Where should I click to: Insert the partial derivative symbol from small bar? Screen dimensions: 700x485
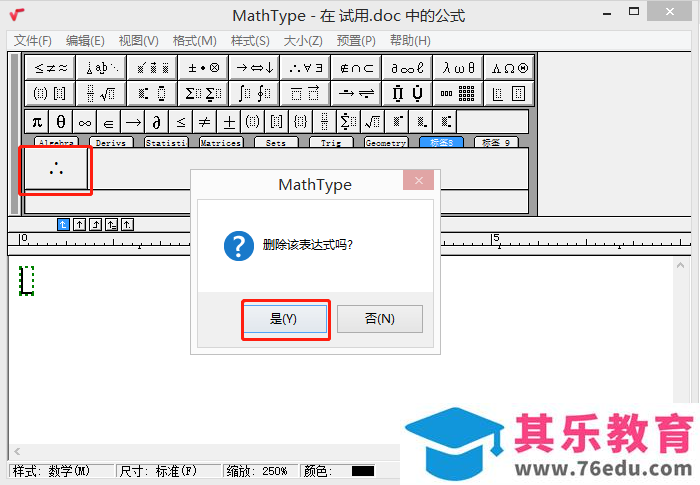pyautogui.click(x=157, y=121)
